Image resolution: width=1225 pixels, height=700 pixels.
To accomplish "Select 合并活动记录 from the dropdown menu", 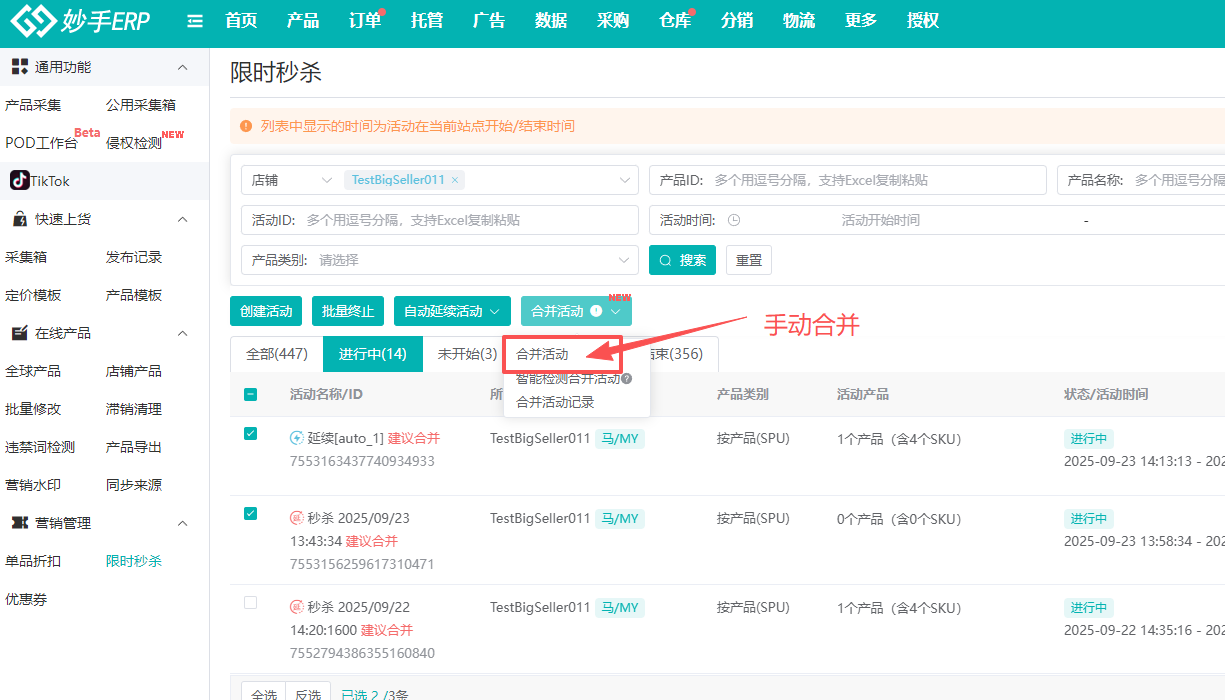I will pos(555,402).
